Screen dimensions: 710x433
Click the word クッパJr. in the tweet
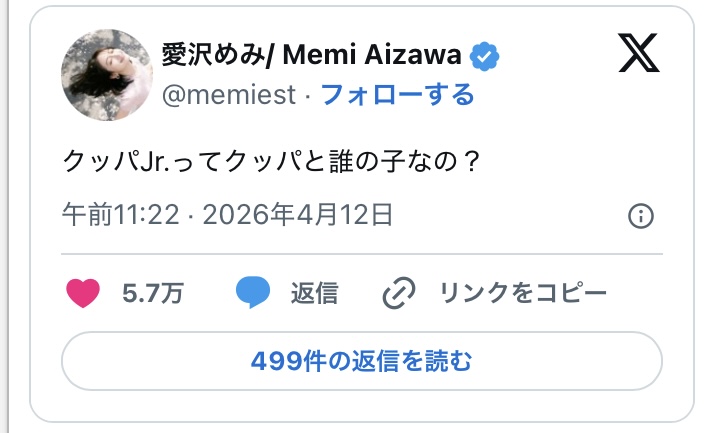[105, 161]
